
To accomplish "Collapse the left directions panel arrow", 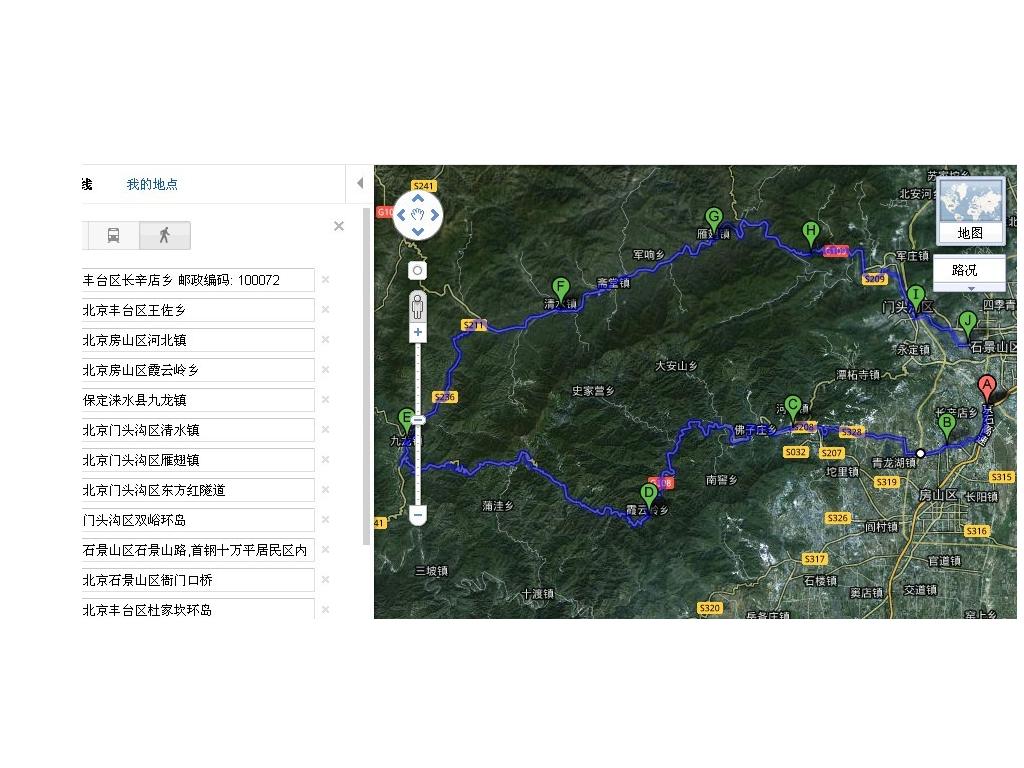I will (360, 183).
